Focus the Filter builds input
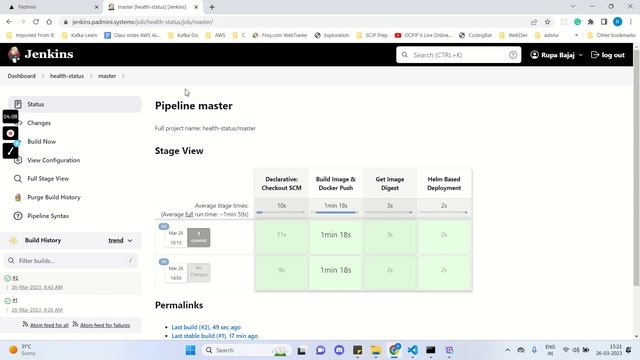The height and width of the screenshot is (360, 640). pos(71,260)
